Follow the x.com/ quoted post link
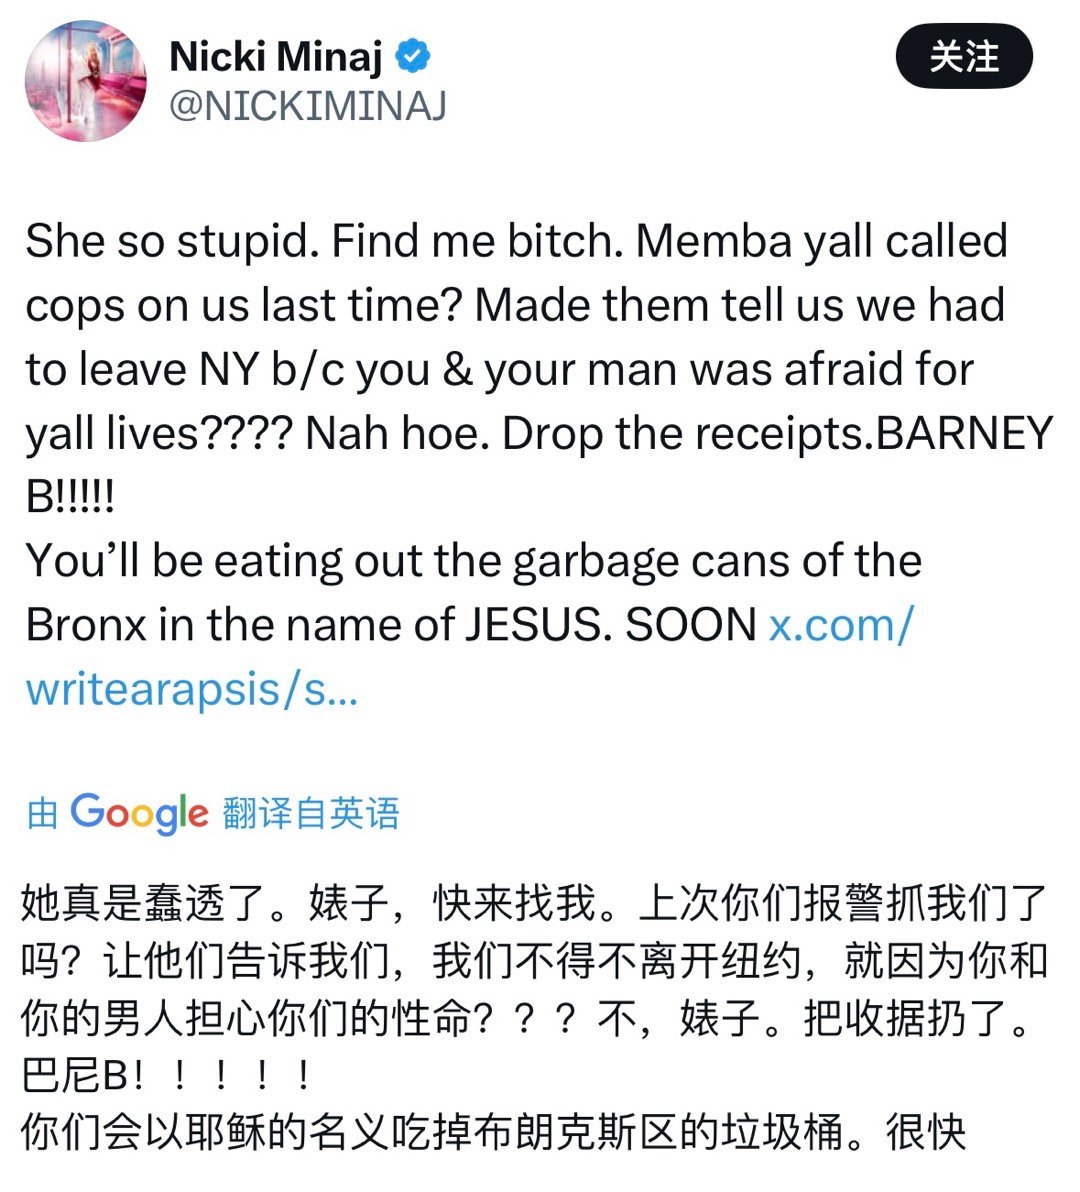The height and width of the screenshot is (1192, 1080). [841, 625]
